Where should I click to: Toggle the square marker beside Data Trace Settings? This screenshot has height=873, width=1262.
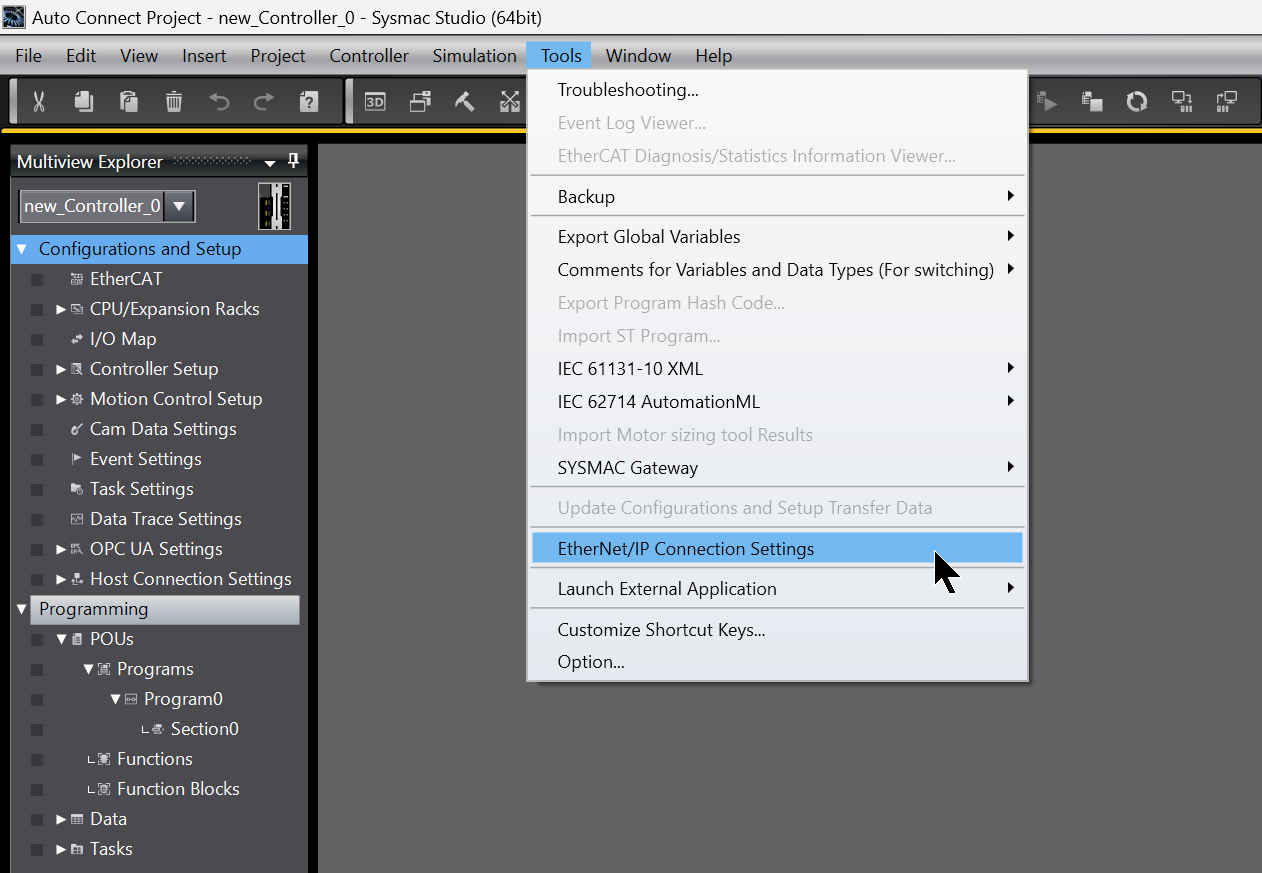point(37,520)
